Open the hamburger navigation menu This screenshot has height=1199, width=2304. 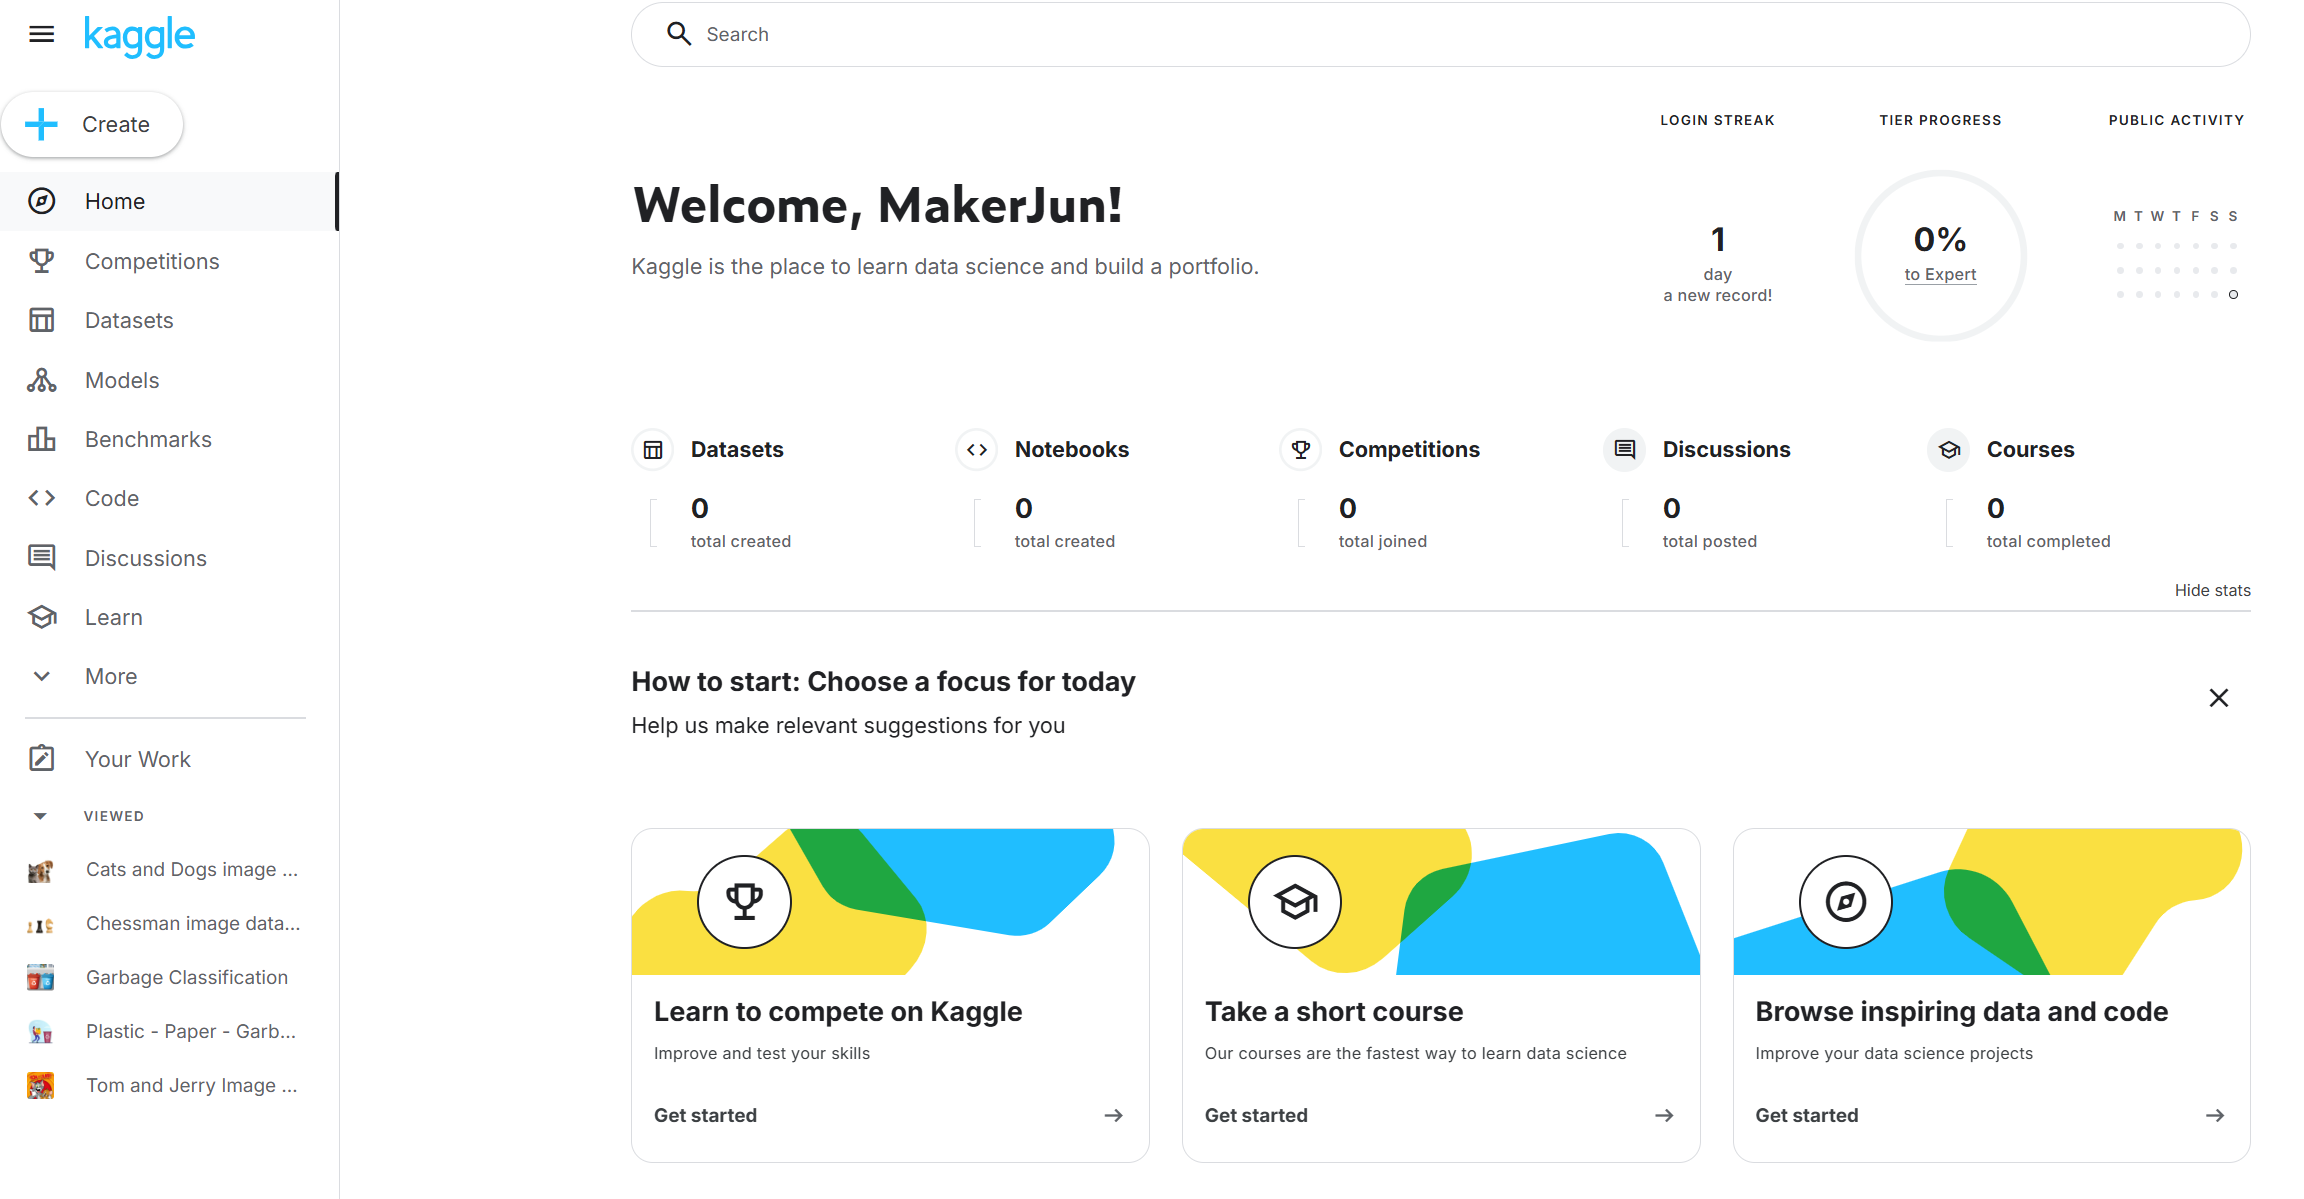[x=41, y=35]
